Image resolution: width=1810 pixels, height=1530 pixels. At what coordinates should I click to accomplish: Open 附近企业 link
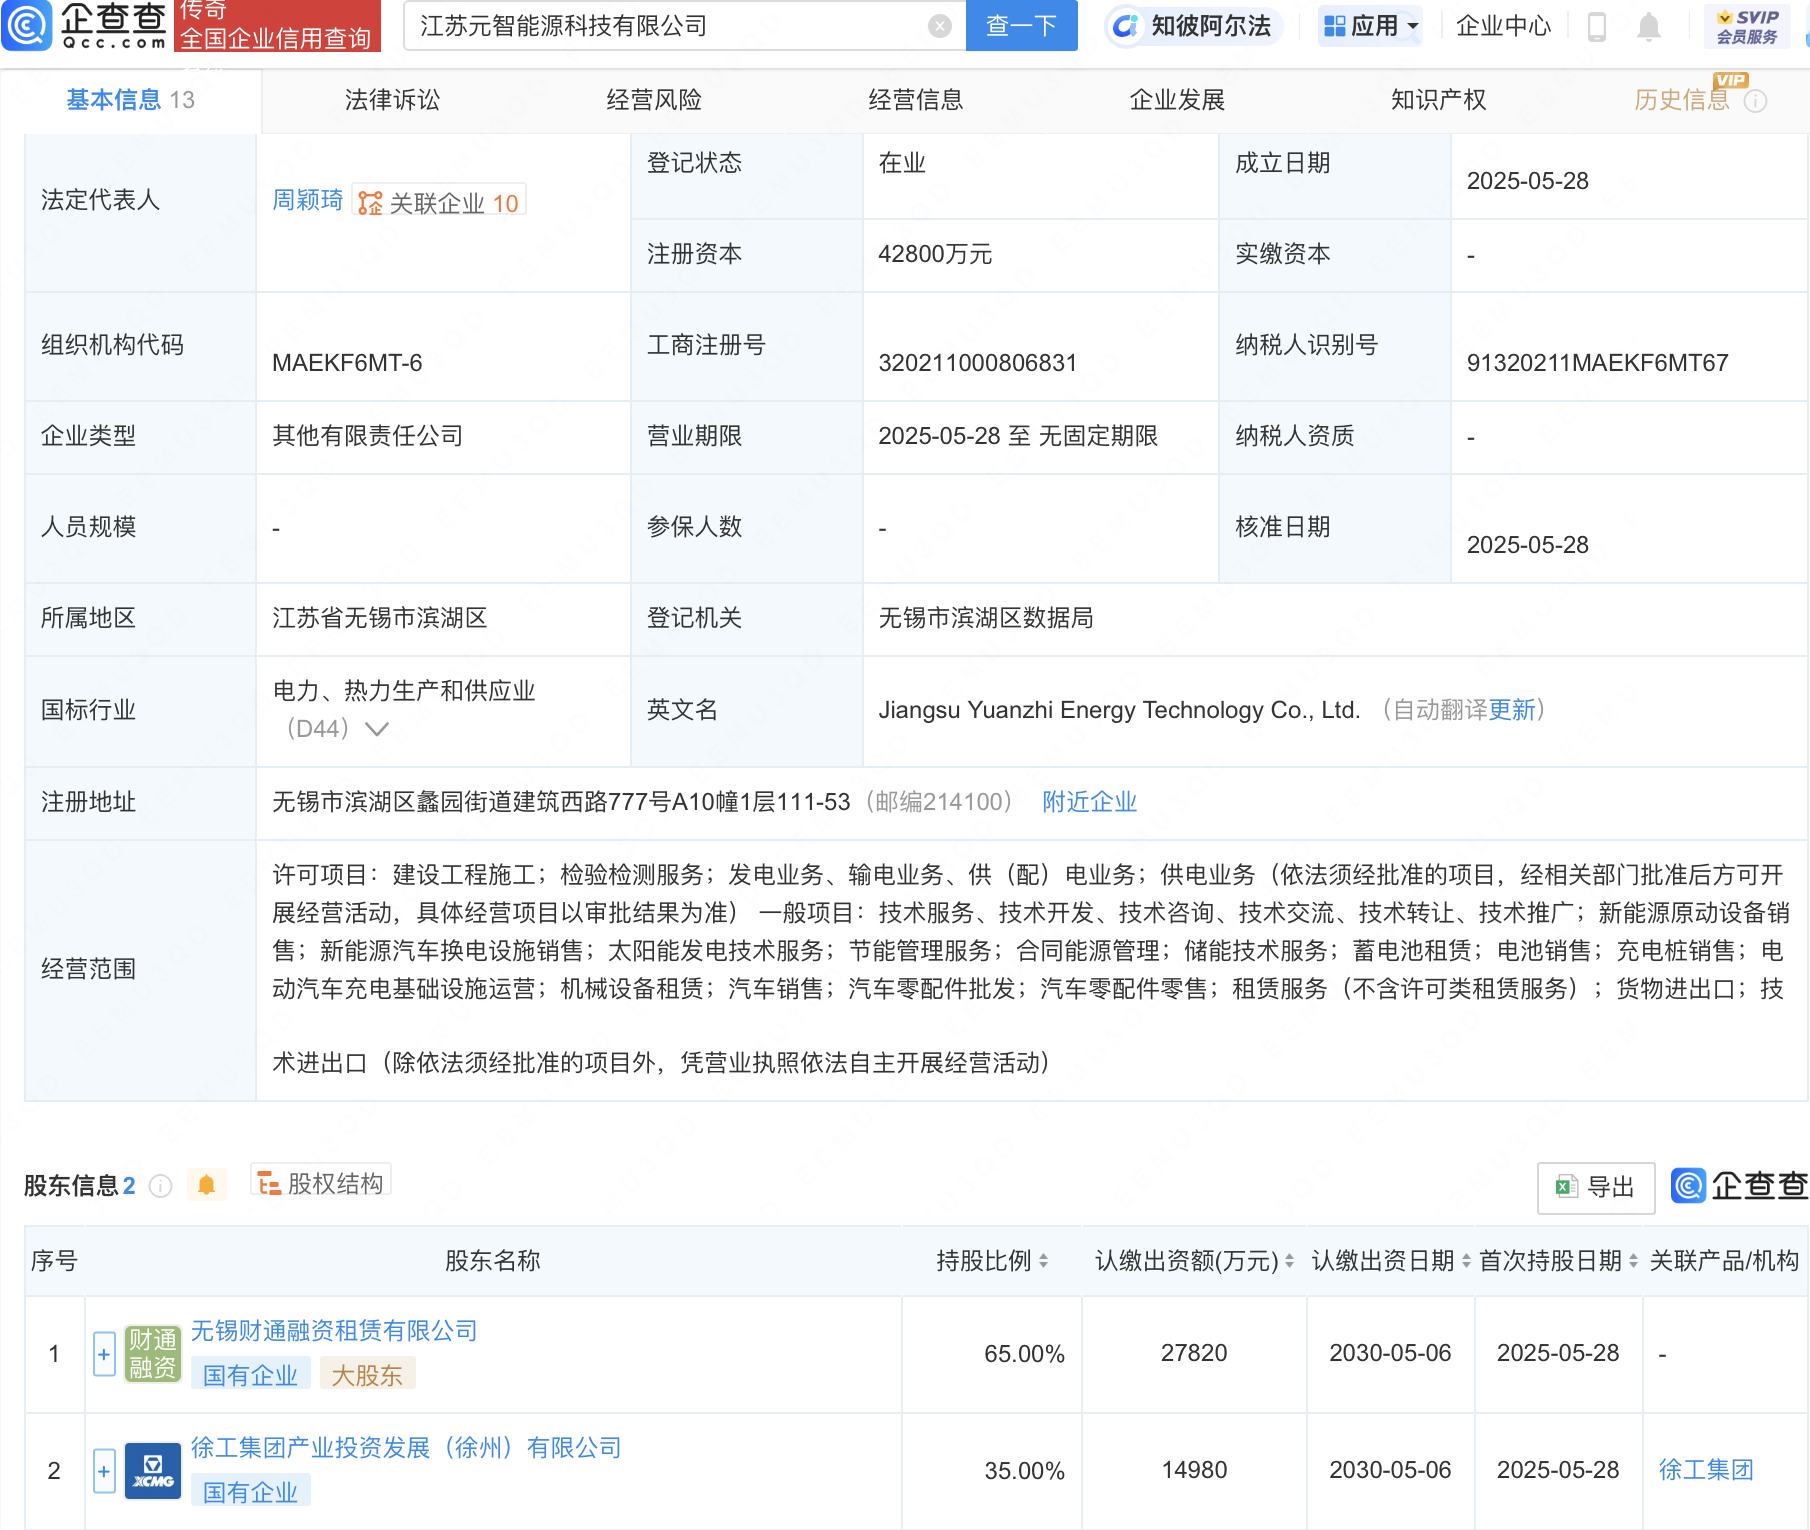click(x=1089, y=802)
